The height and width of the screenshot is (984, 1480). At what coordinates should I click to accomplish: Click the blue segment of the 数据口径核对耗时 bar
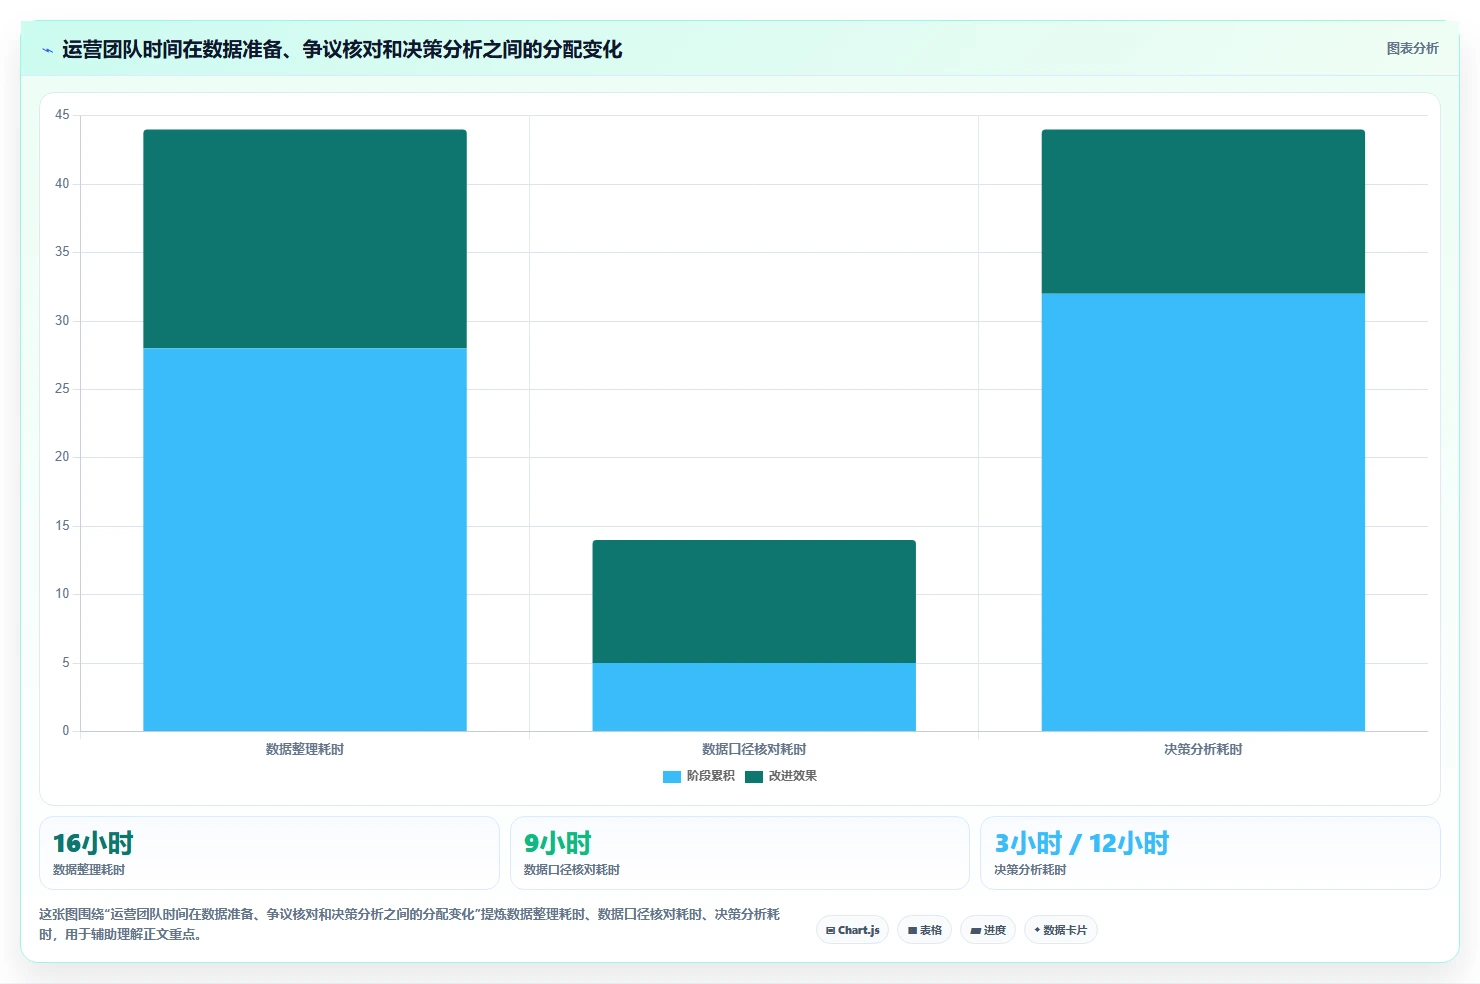click(754, 697)
